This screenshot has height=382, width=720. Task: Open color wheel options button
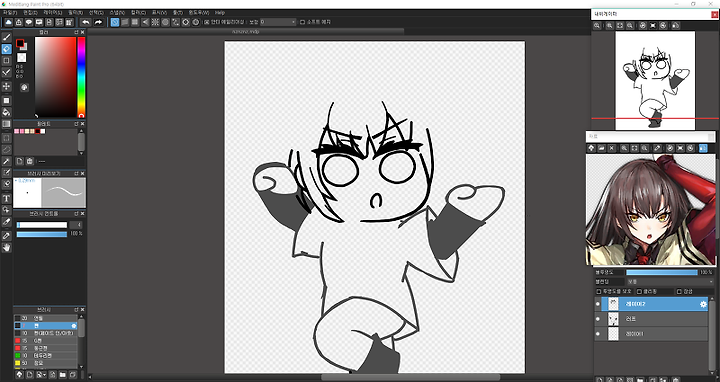(24, 87)
